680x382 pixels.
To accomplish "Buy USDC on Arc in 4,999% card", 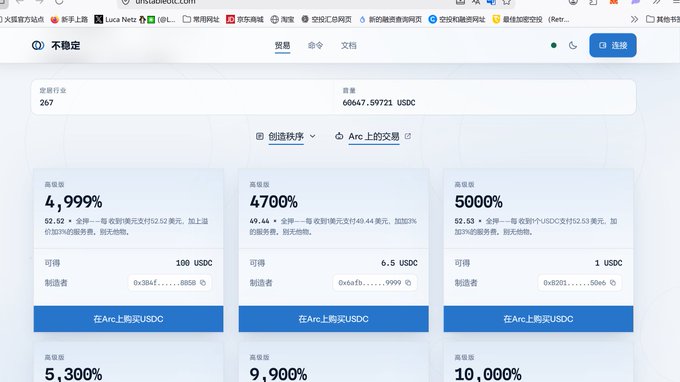I will pos(128,319).
